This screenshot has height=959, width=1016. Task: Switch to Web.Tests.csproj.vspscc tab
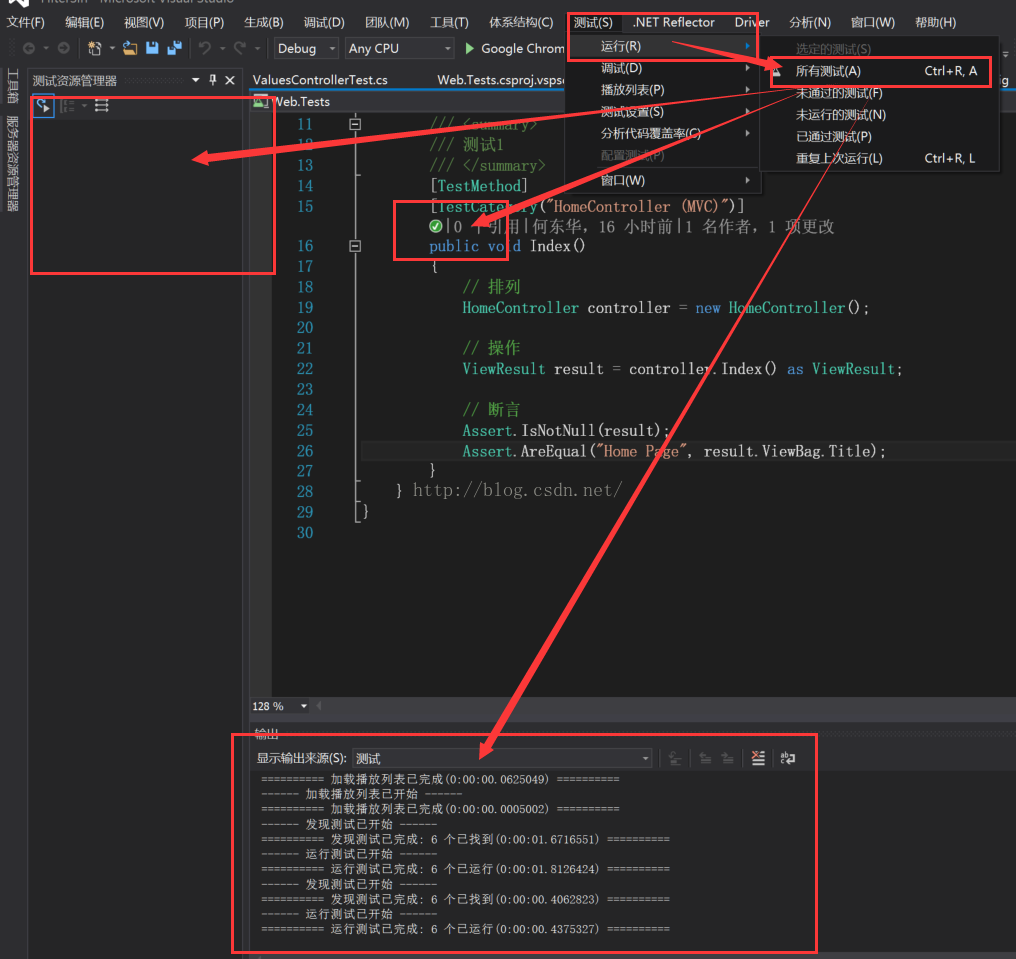(x=500, y=80)
